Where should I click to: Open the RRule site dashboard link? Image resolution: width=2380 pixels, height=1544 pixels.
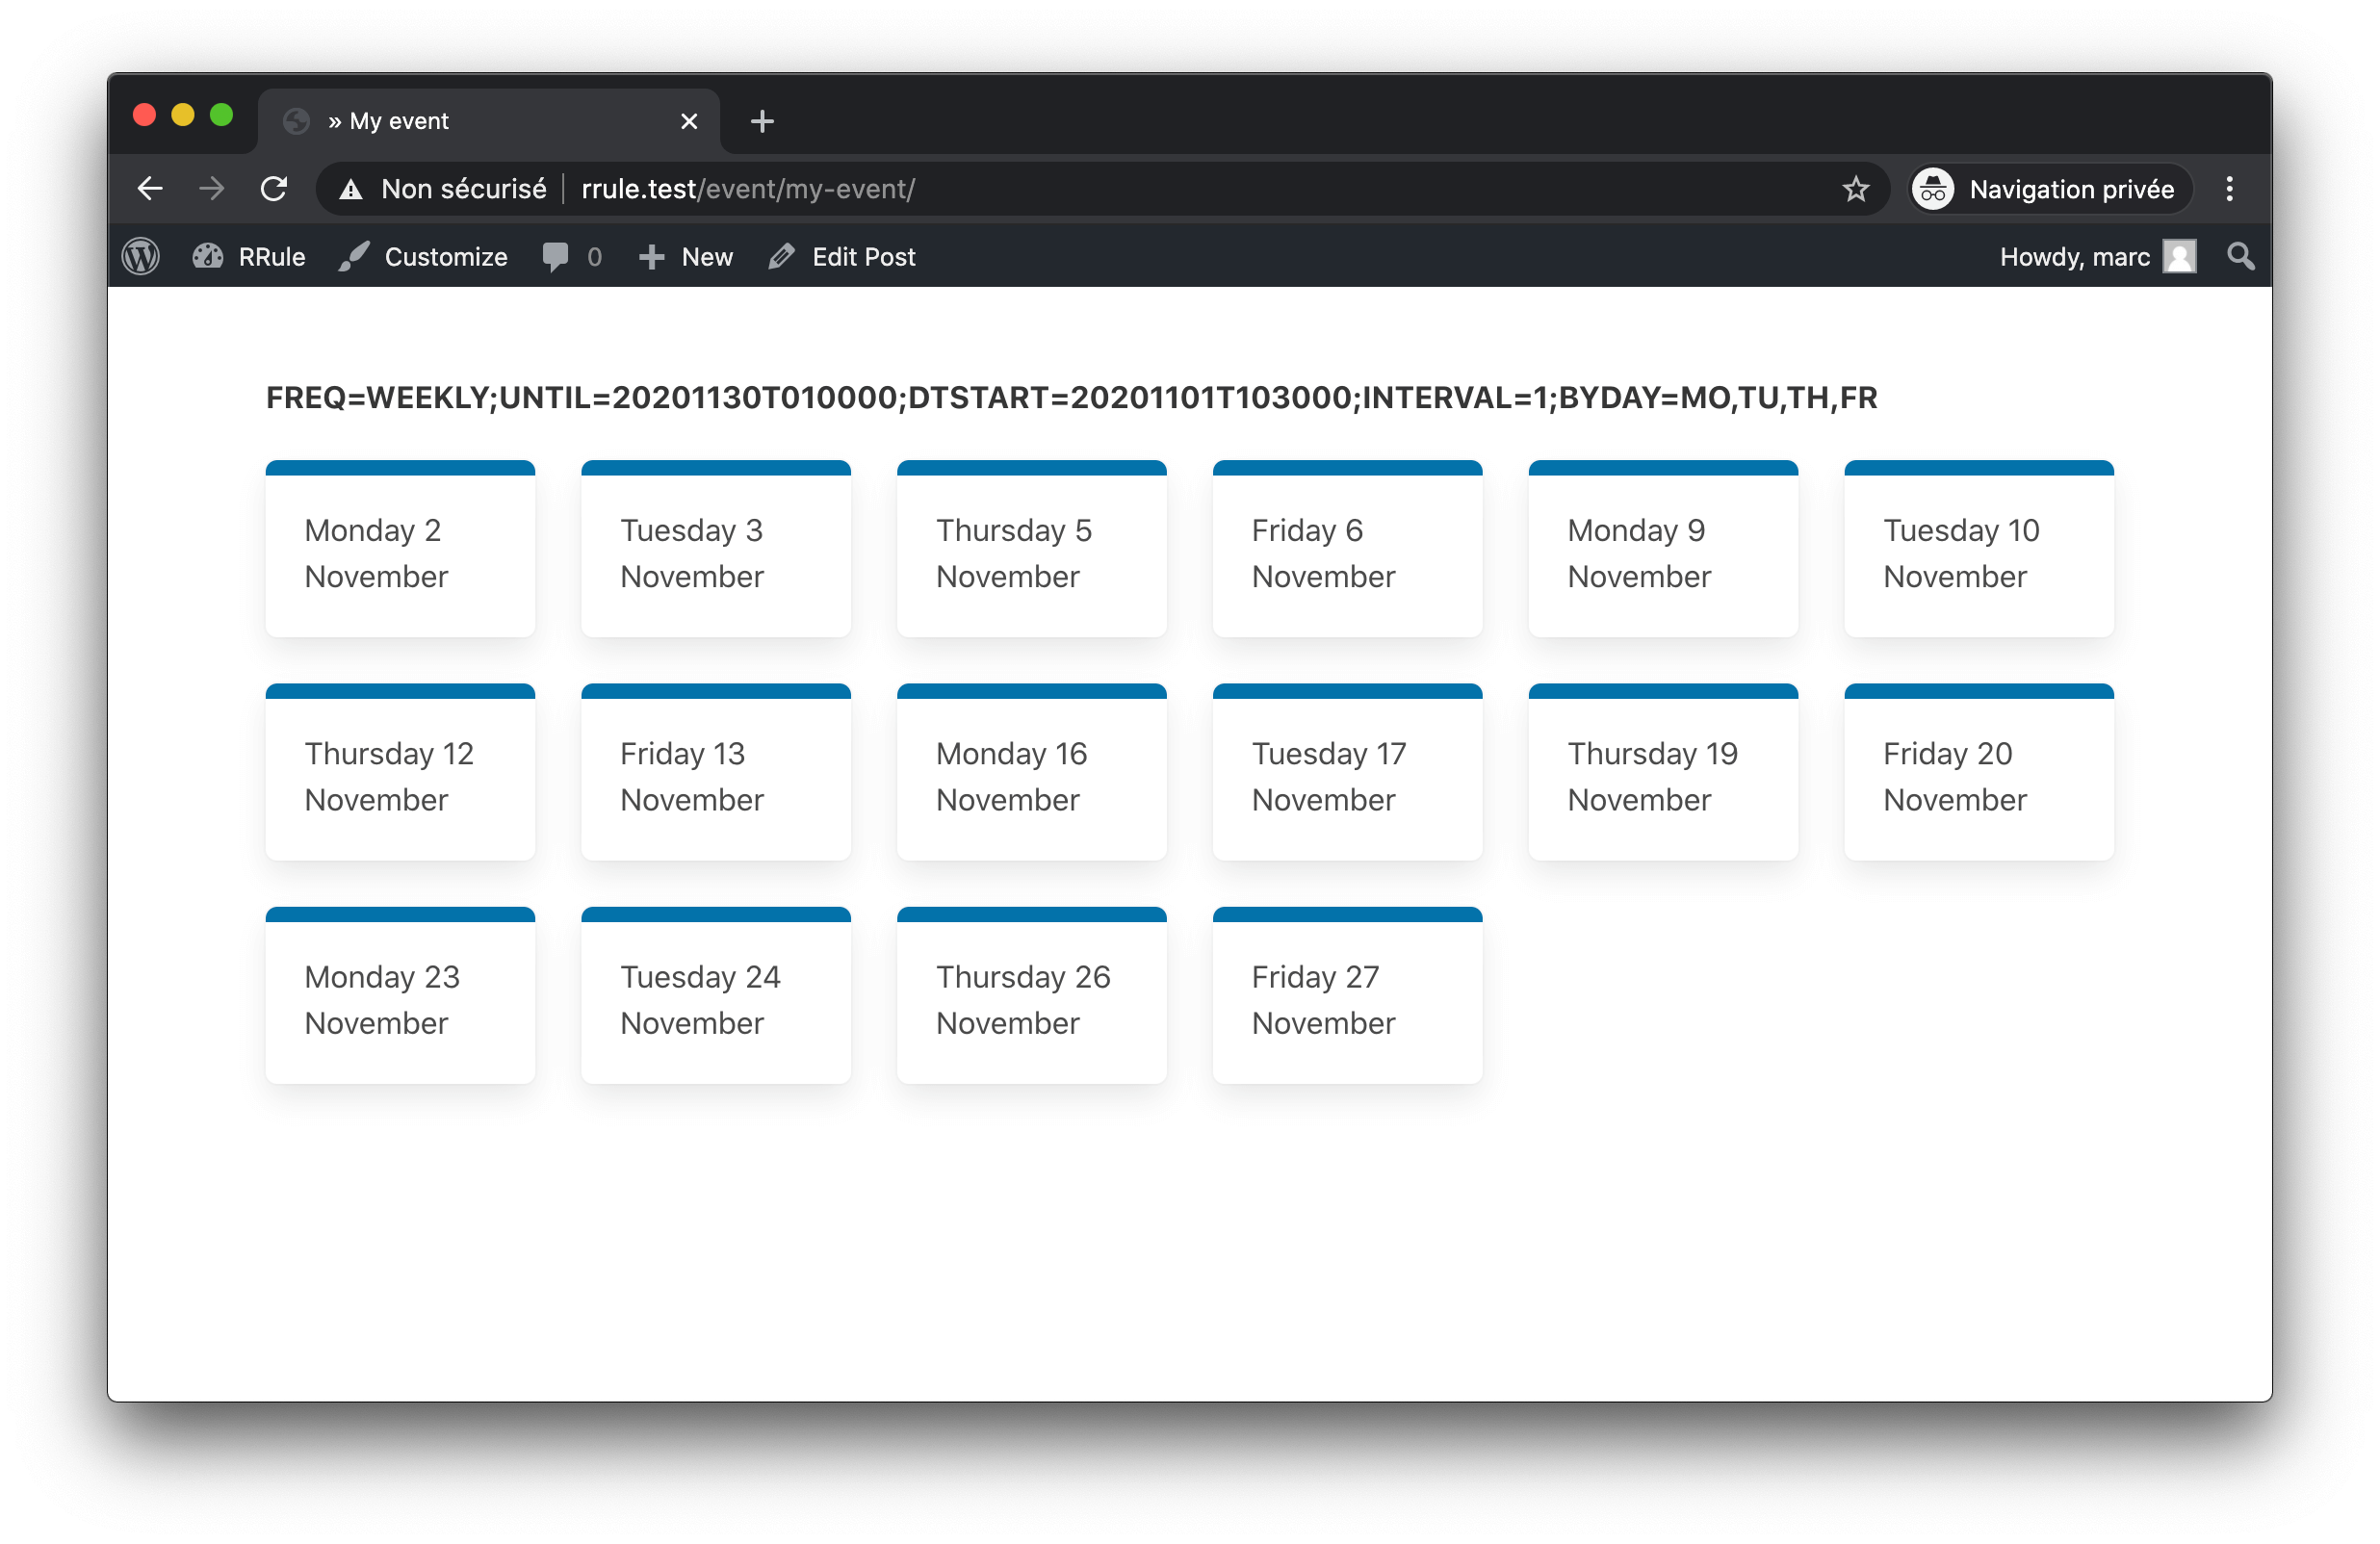tap(249, 257)
